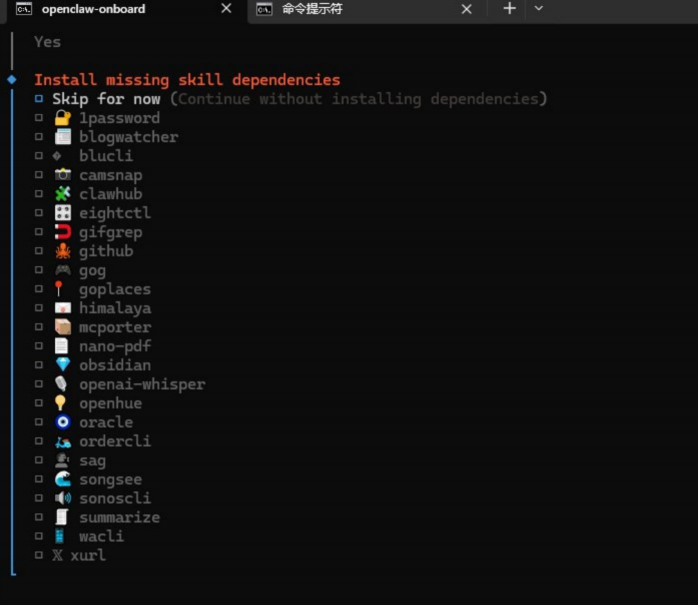
Task: Select the nano-pdf skill label
Action: [x=115, y=346]
